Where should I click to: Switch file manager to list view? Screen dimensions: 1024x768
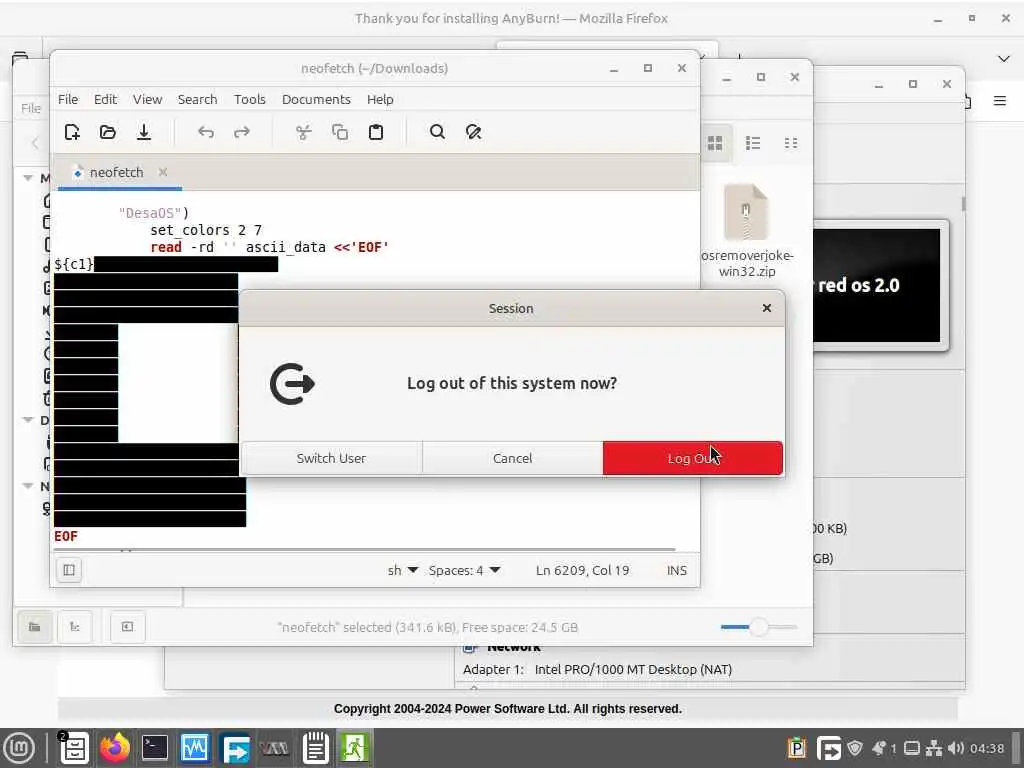(x=753, y=143)
